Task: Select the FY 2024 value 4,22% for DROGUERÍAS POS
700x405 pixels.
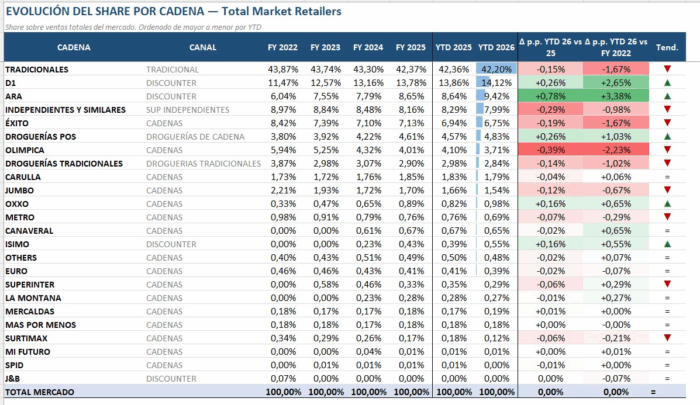Action: point(368,136)
